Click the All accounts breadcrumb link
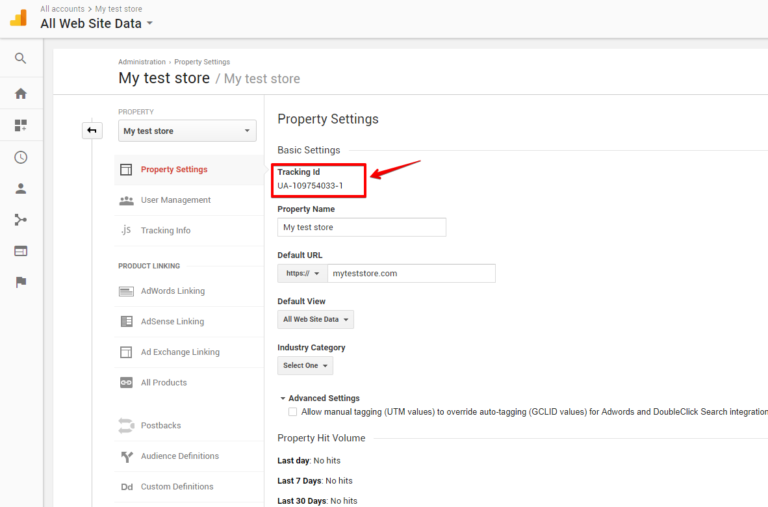 coord(62,9)
